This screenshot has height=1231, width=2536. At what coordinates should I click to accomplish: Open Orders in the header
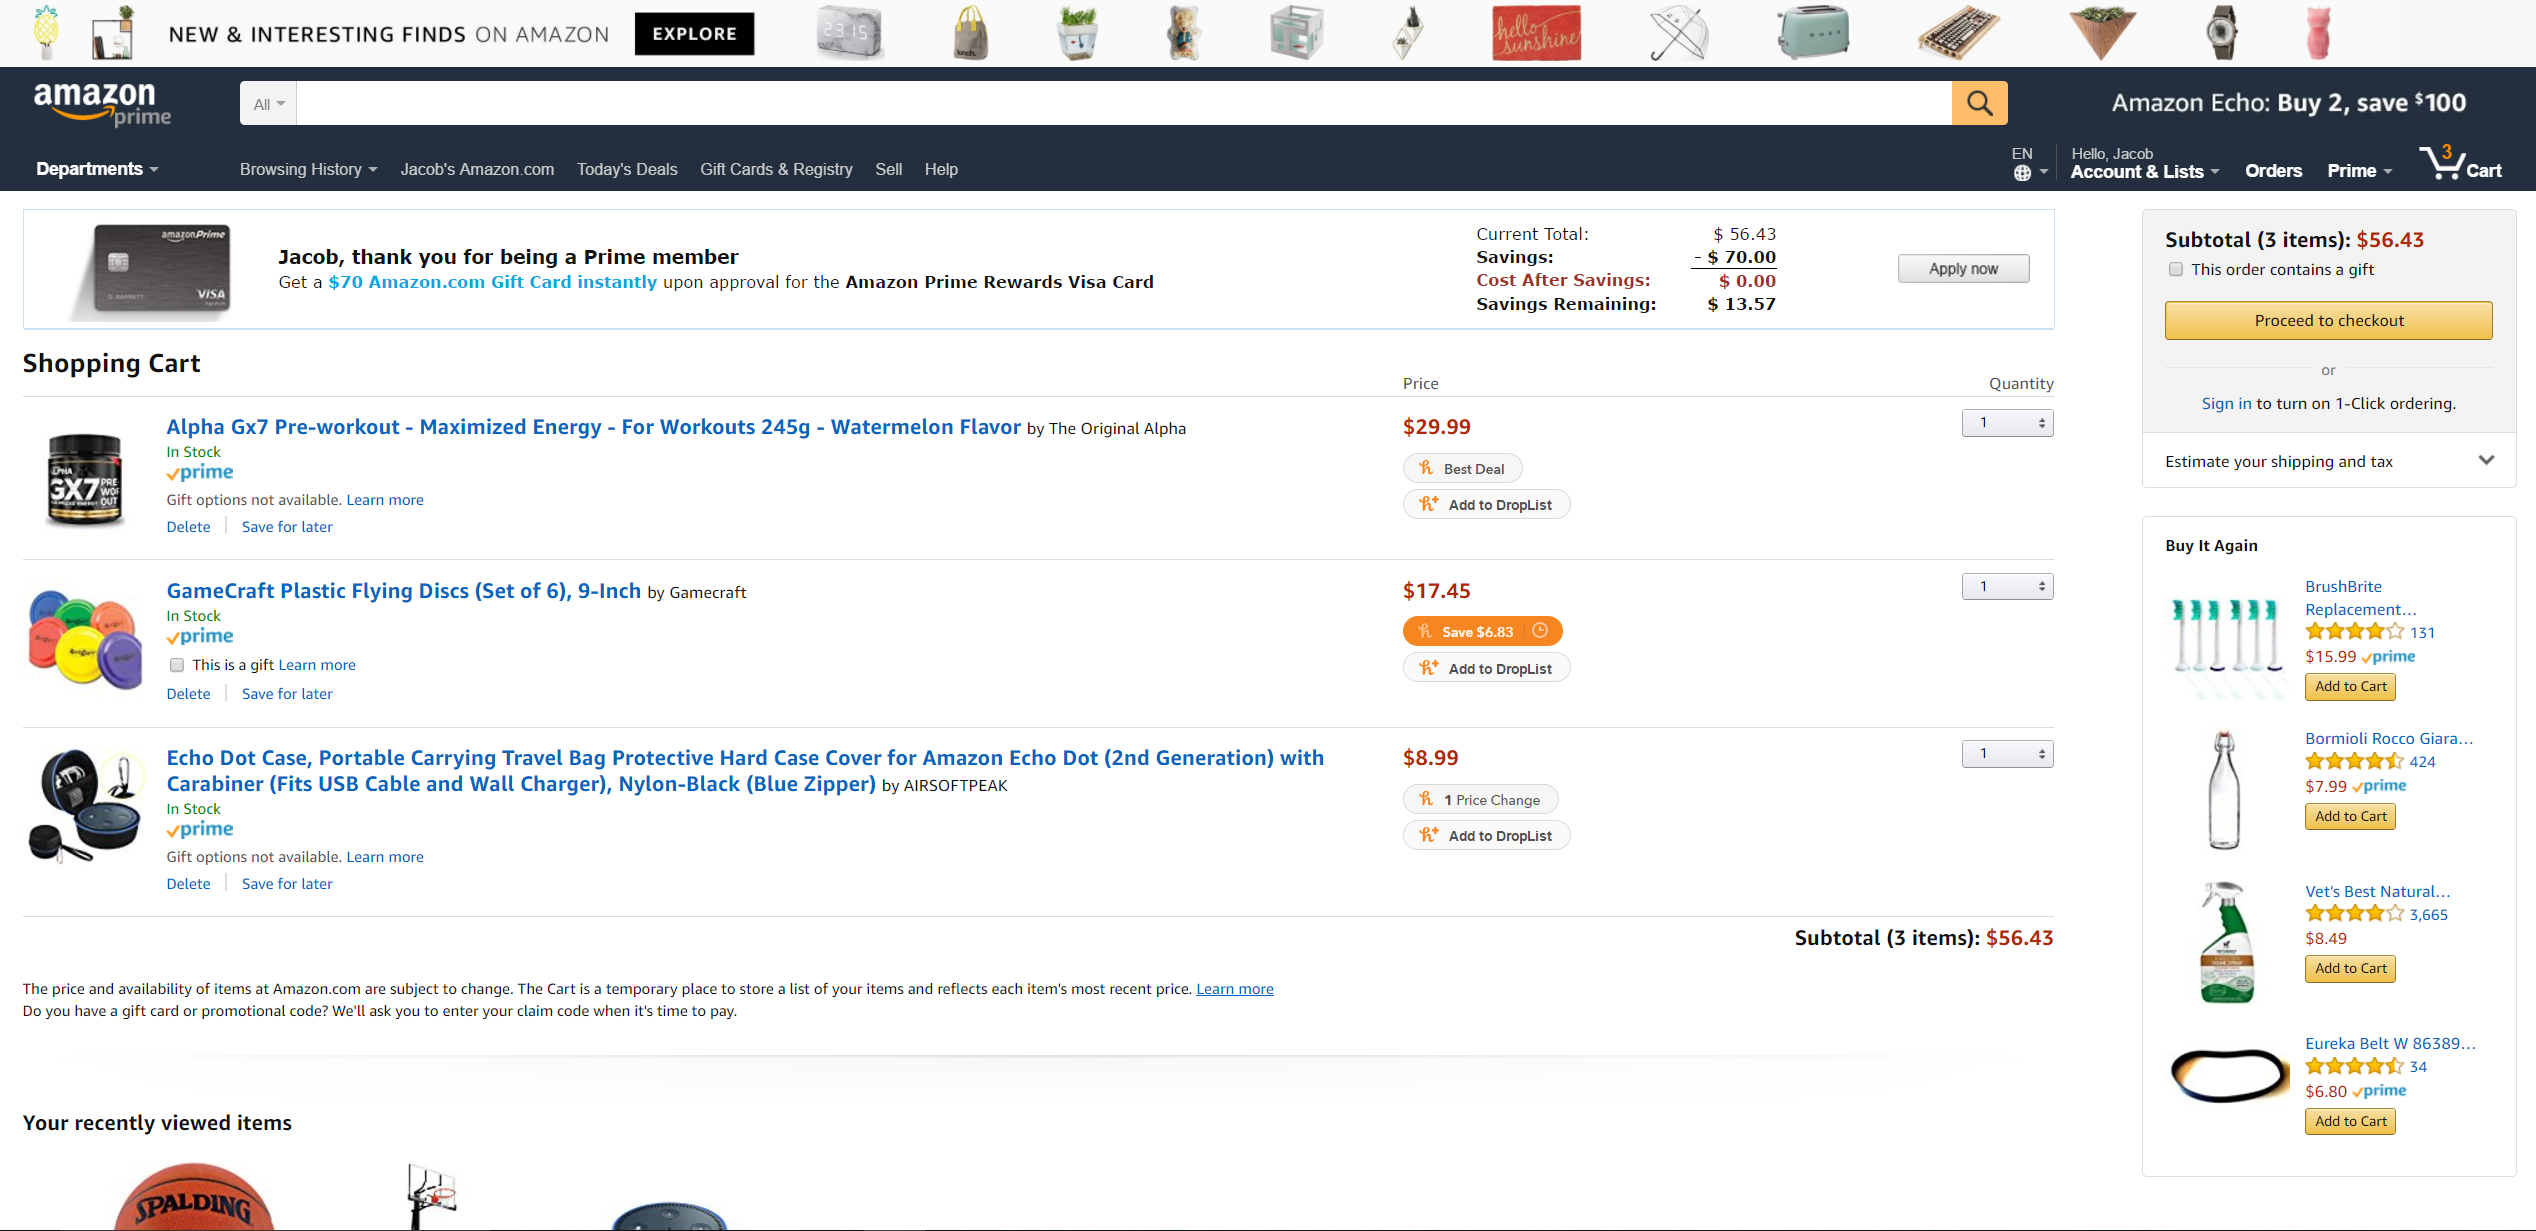pos(2273,171)
